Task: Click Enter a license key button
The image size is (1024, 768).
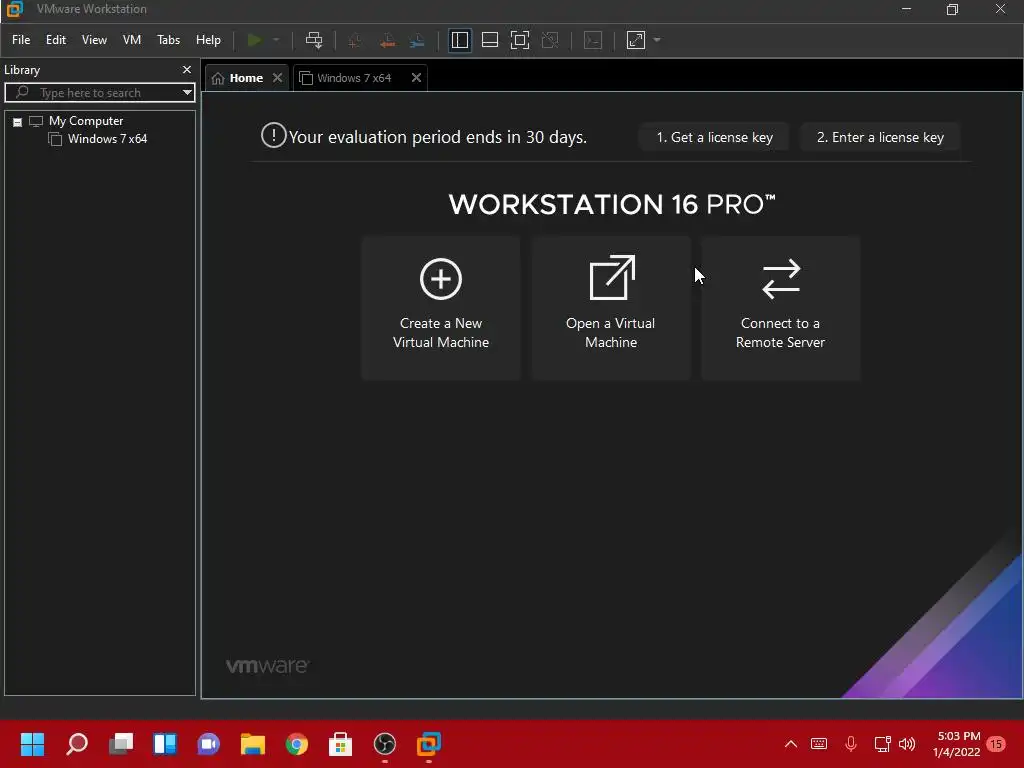Action: tap(880, 137)
